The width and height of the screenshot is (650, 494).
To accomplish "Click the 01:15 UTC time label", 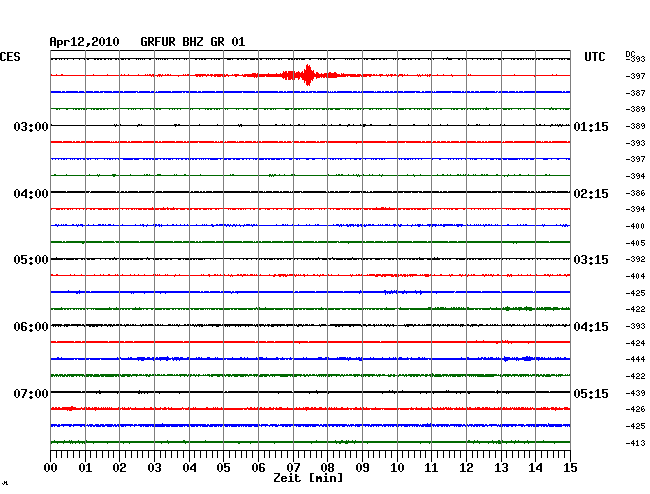I will point(591,126).
